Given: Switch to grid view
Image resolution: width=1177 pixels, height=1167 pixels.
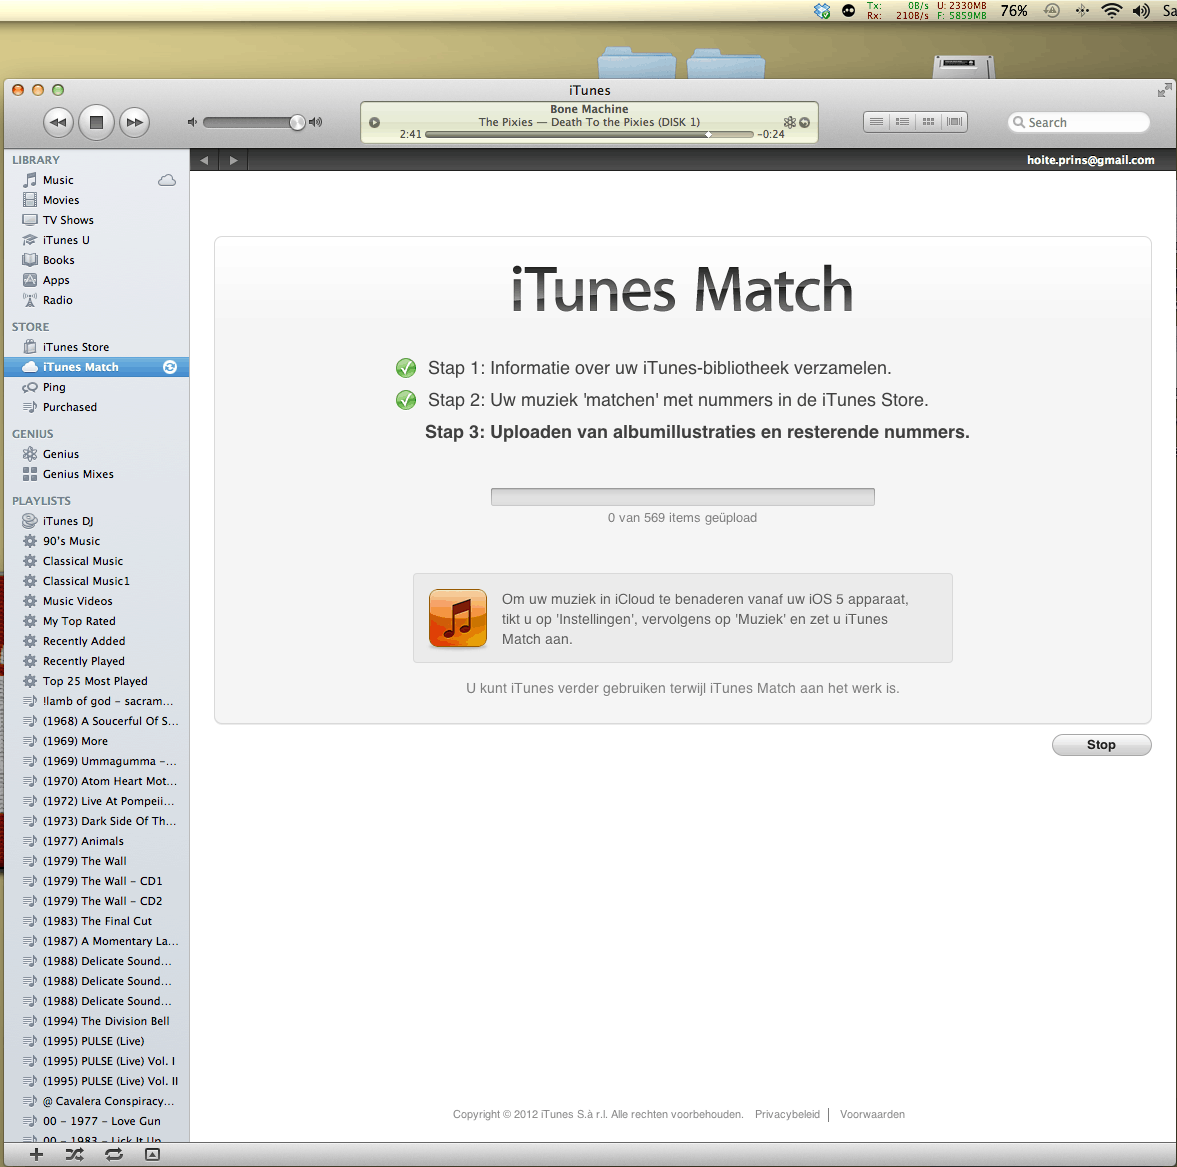Looking at the screenshot, I should click(929, 122).
